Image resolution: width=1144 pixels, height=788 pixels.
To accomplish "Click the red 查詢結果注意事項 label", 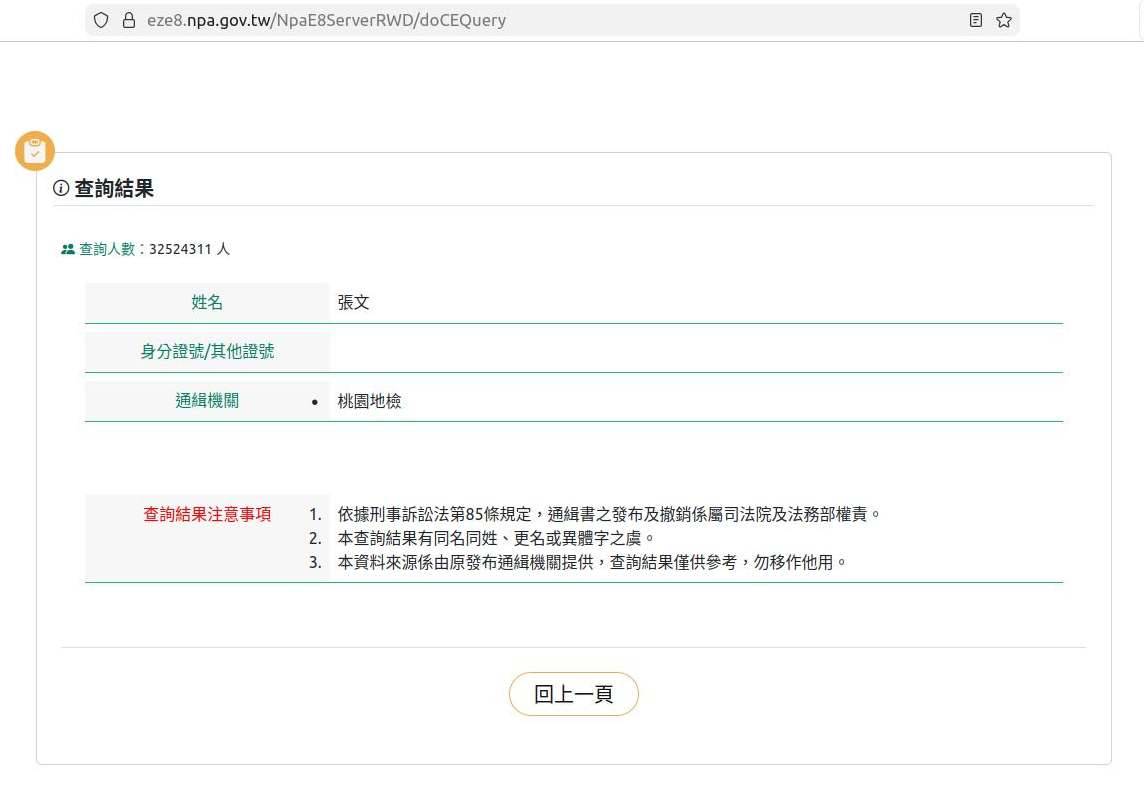I will (x=207, y=515).
